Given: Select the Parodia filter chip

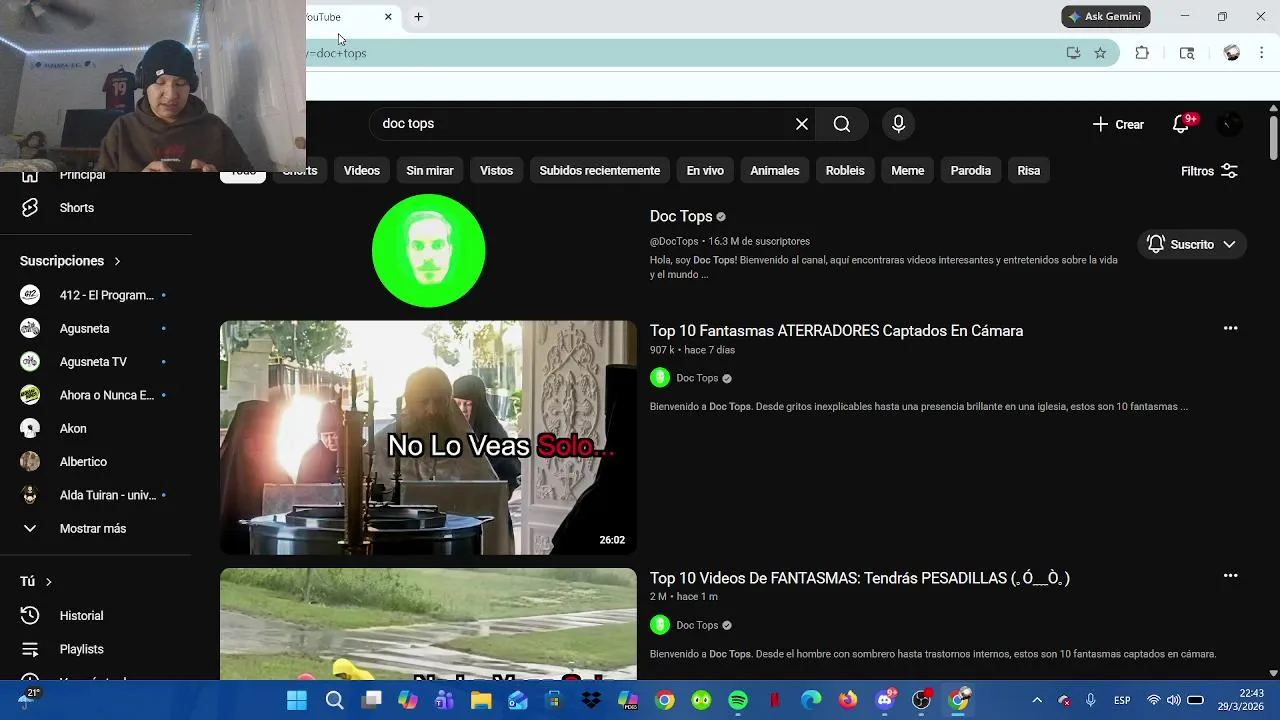Looking at the screenshot, I should tap(970, 171).
